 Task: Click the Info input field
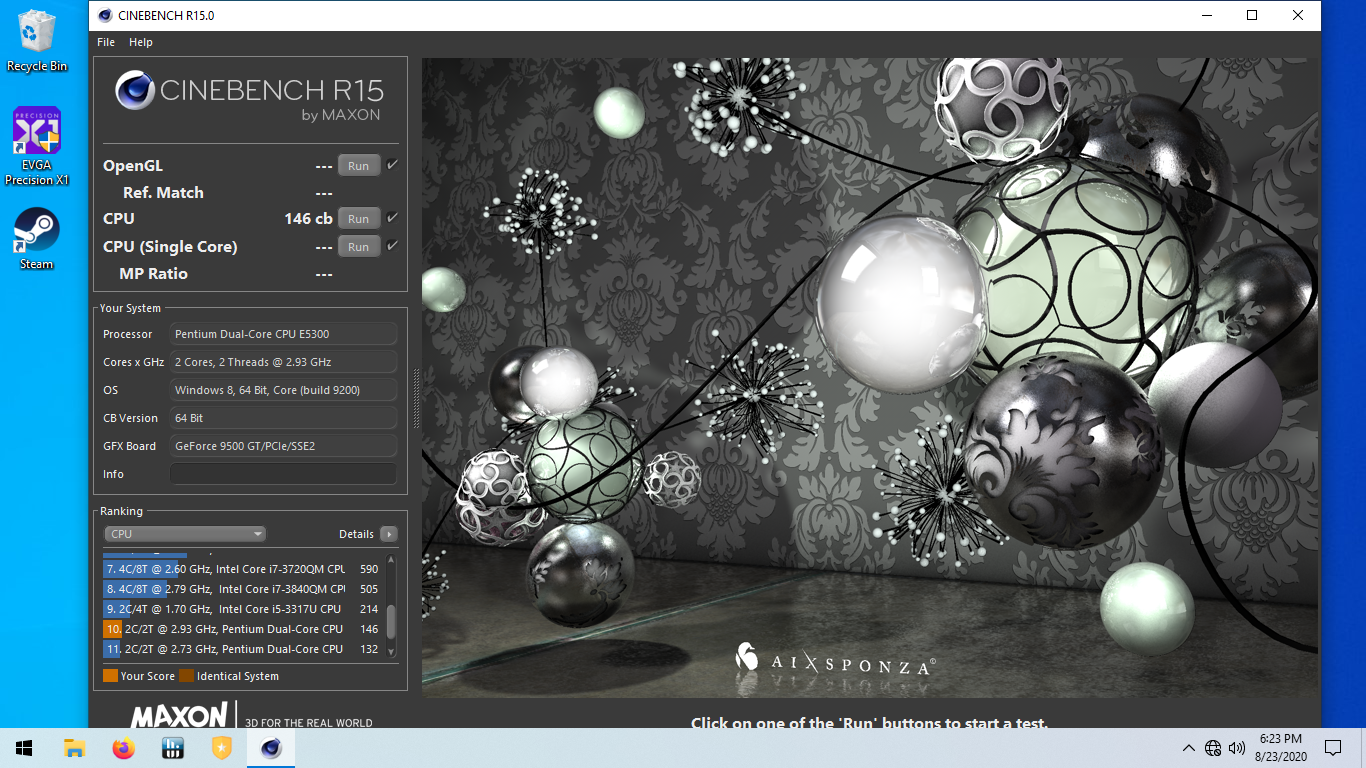click(283, 474)
